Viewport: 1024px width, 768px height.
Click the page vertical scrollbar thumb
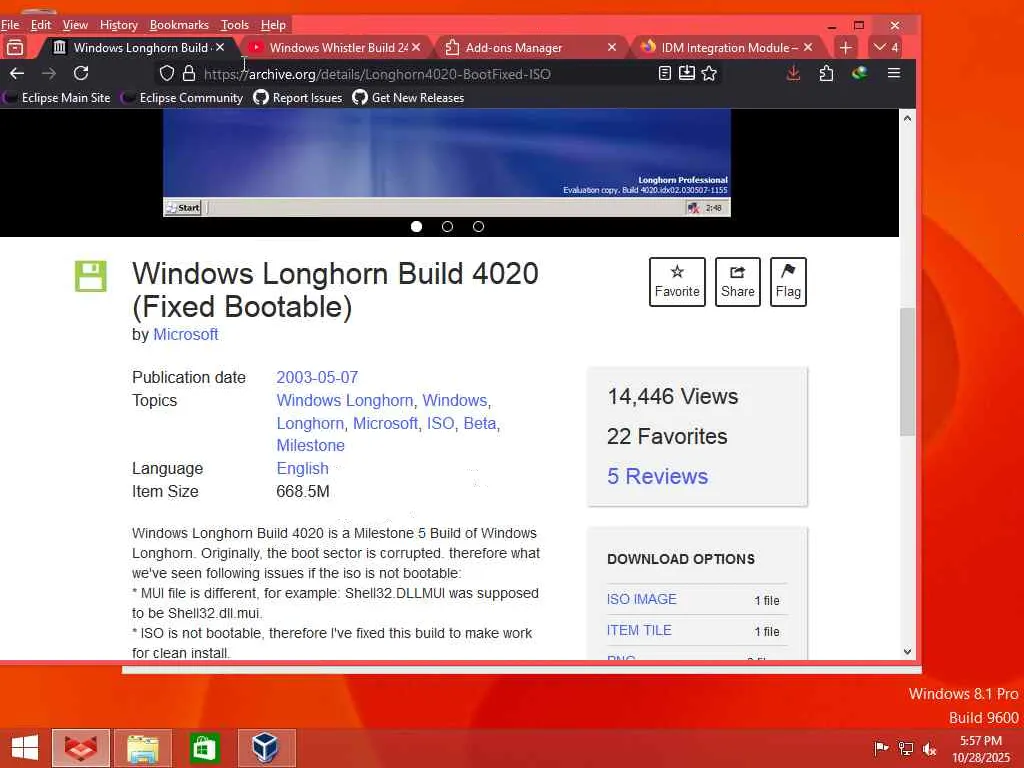point(907,371)
